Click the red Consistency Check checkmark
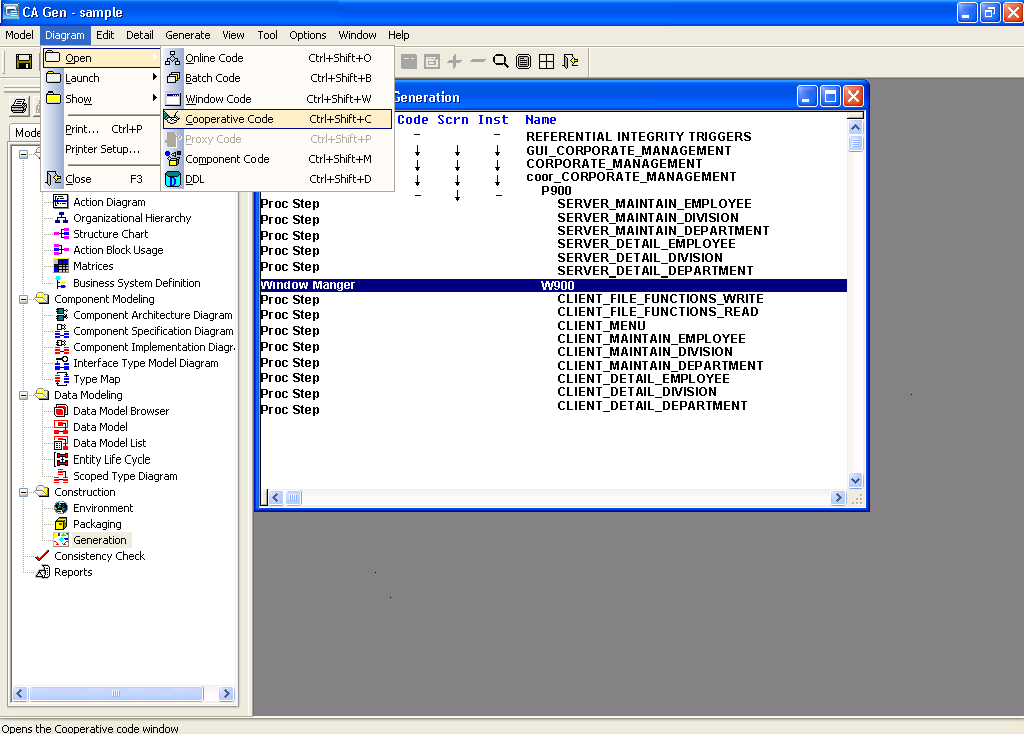The image size is (1024, 734). click(42, 556)
